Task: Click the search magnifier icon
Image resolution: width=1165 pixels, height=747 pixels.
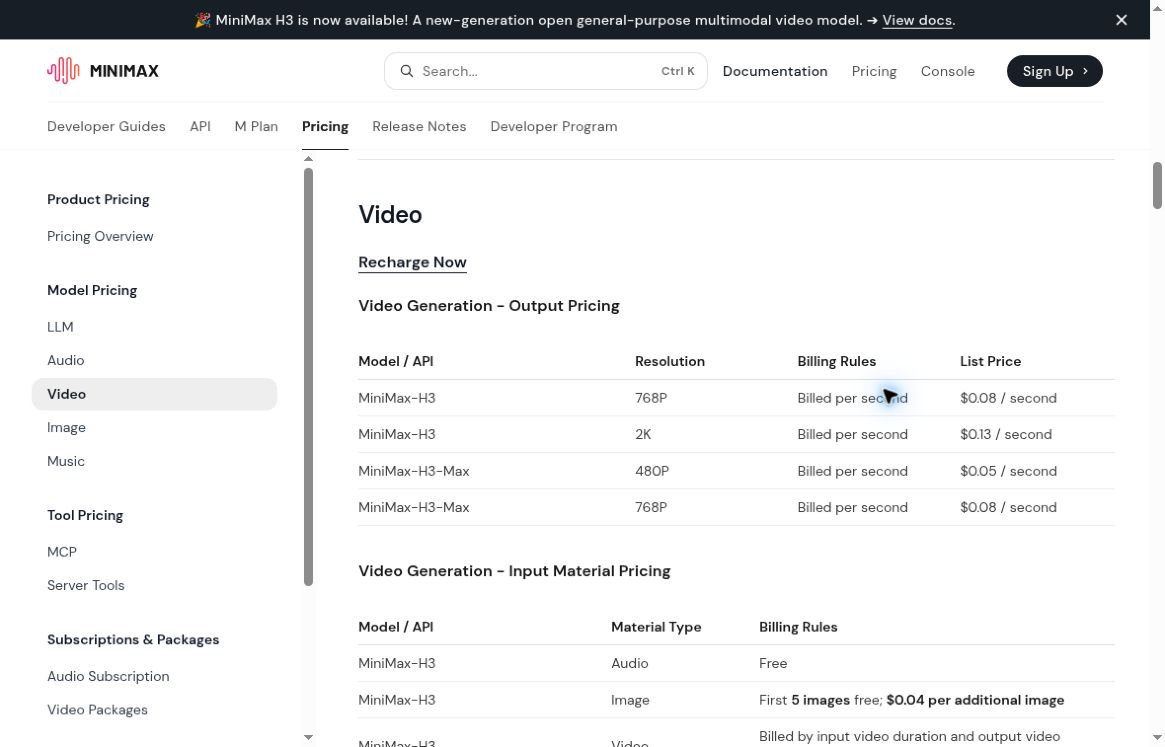Action: click(x=406, y=71)
